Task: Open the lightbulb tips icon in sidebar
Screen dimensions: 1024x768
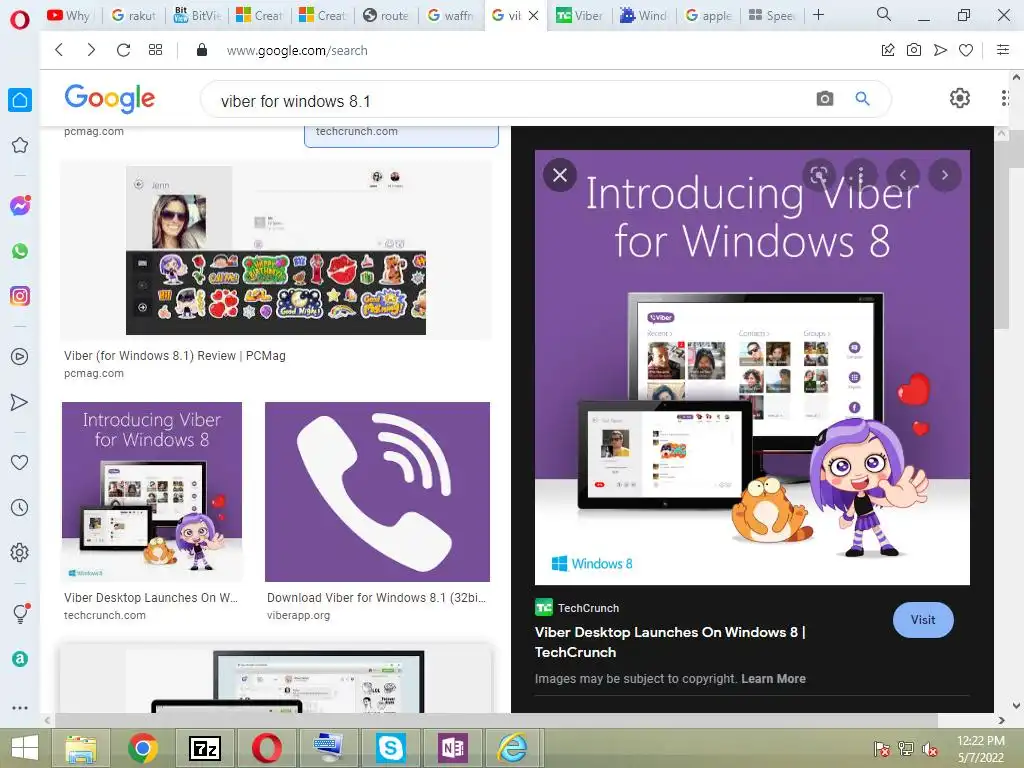Action: tap(20, 613)
